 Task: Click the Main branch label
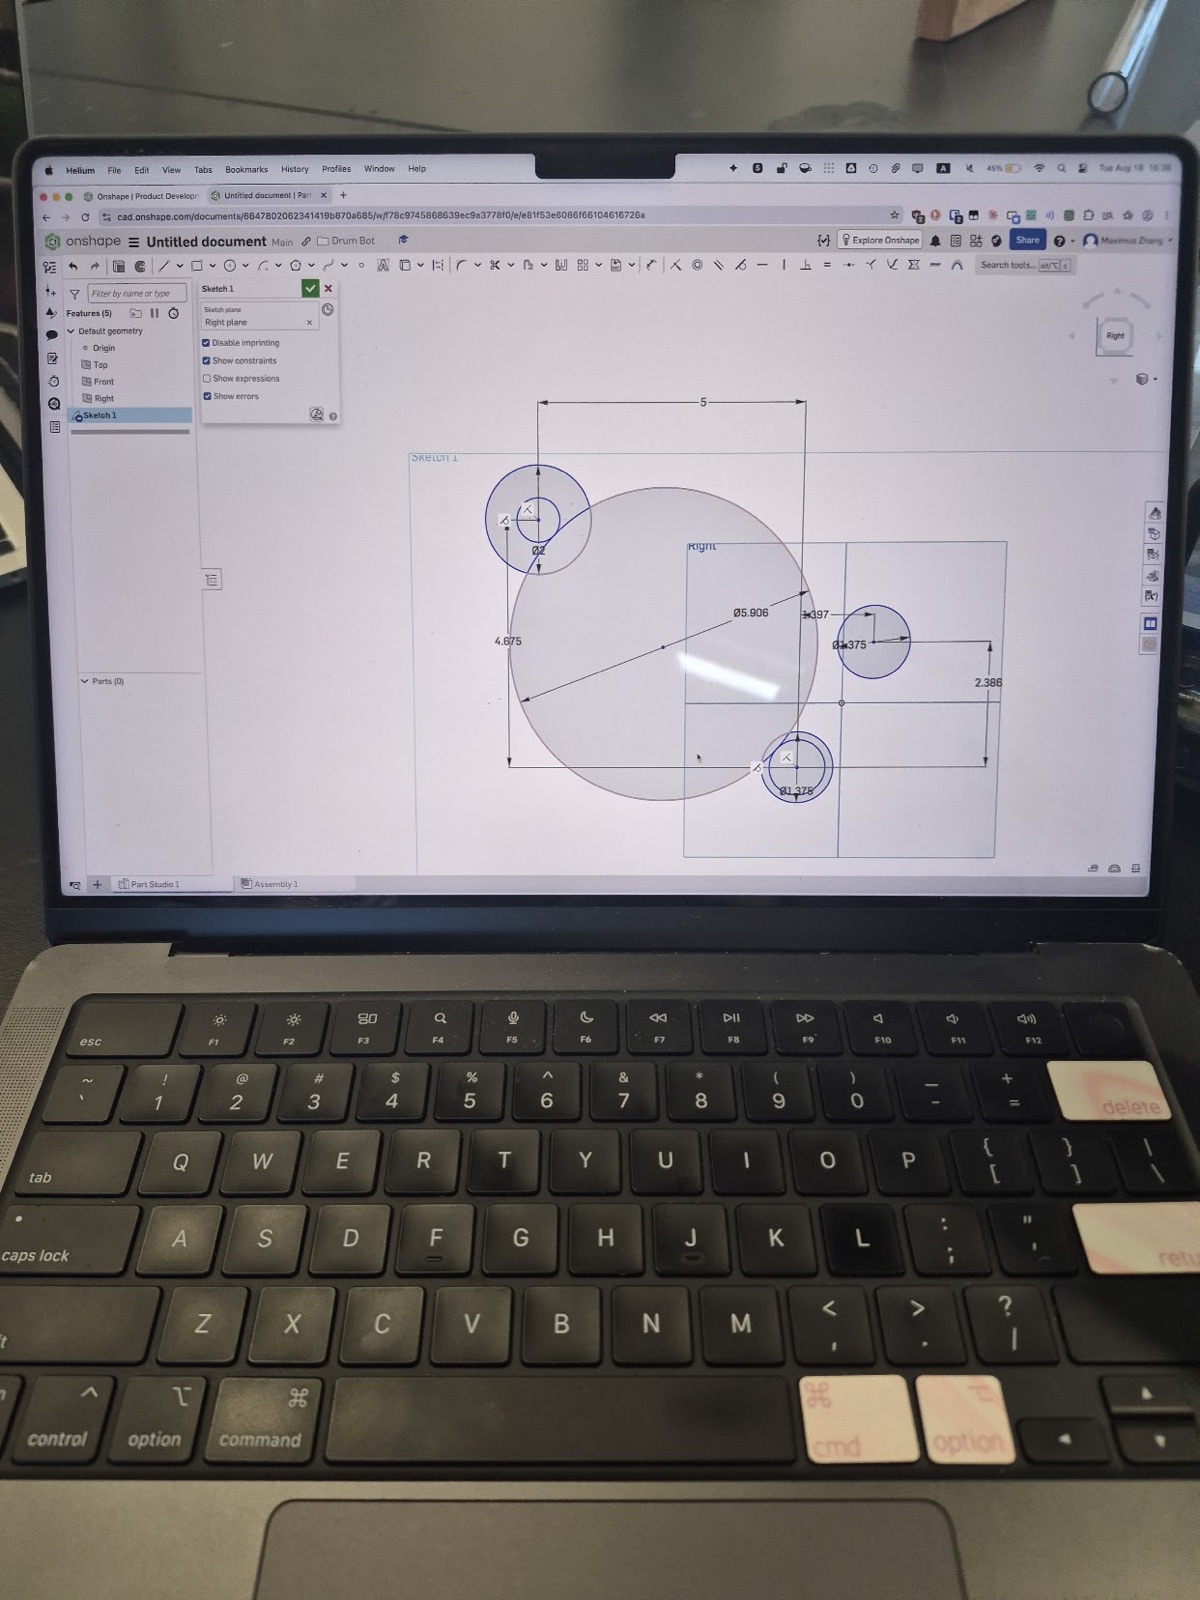click(x=282, y=242)
